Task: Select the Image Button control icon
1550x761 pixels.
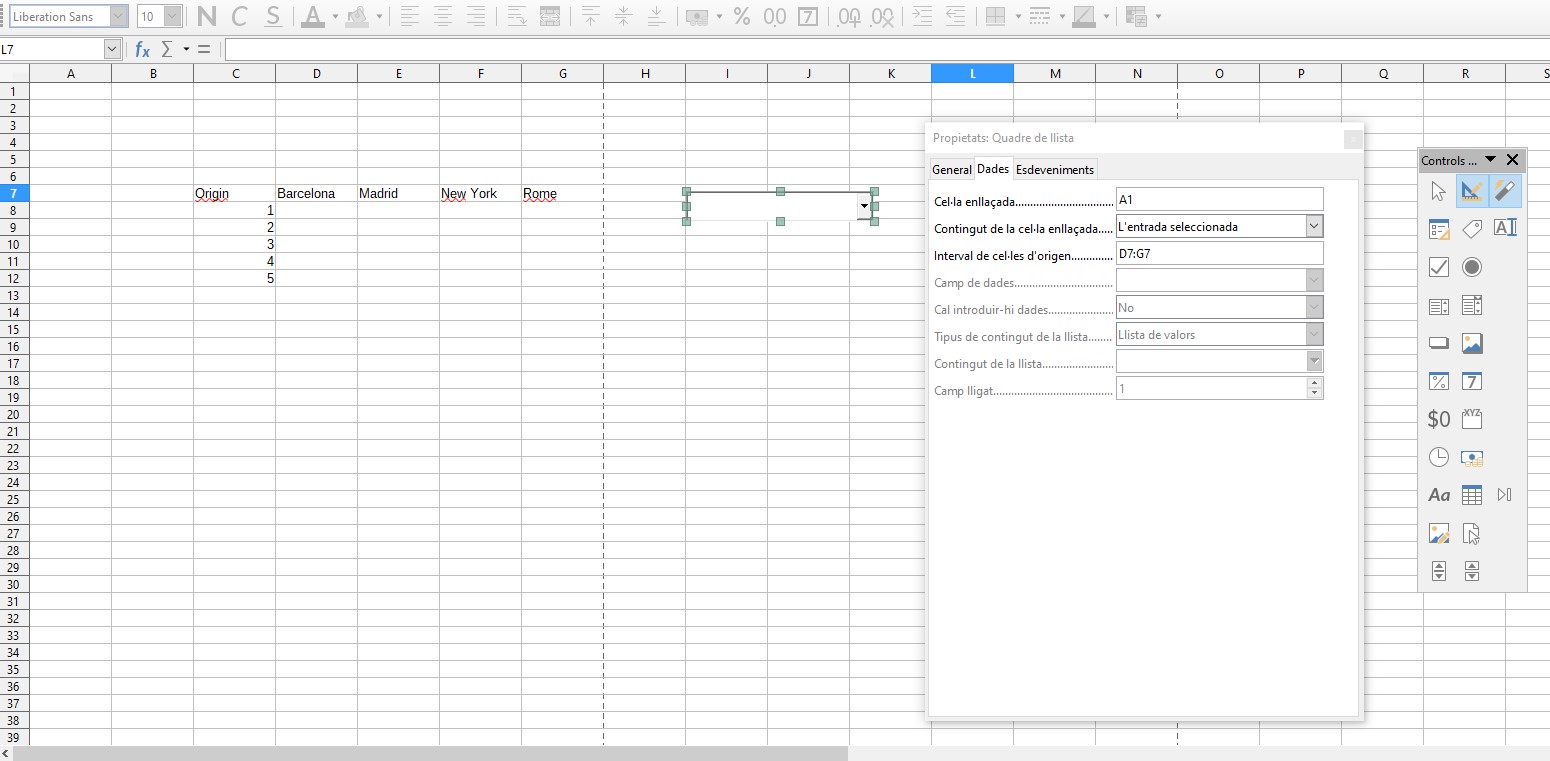Action: tap(1471, 343)
